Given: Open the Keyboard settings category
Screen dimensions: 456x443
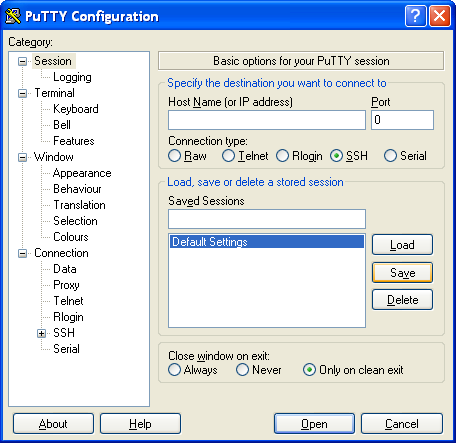Looking at the screenshot, I should (76, 109).
